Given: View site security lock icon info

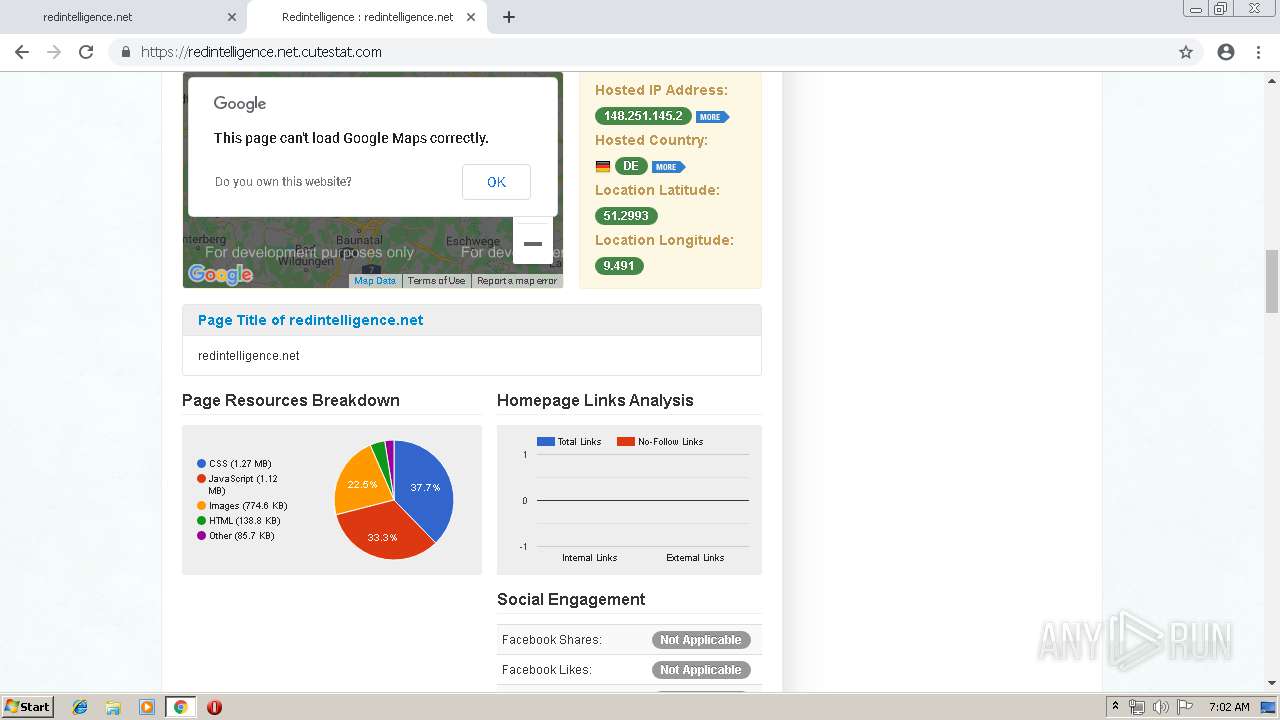Looking at the screenshot, I should [125, 52].
